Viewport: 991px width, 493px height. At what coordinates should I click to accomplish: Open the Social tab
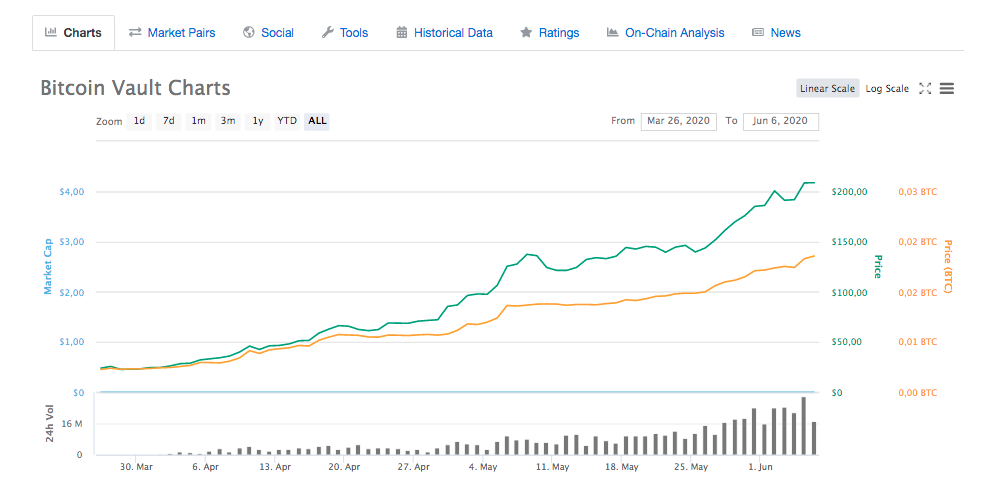click(269, 33)
